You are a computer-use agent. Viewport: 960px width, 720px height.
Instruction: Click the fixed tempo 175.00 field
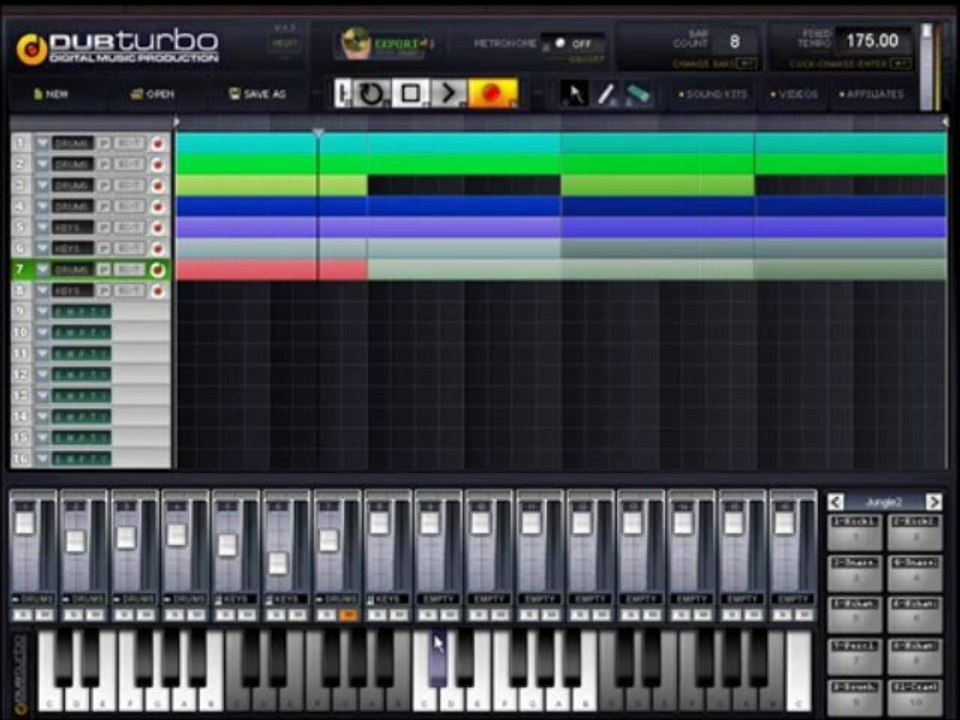tap(872, 41)
